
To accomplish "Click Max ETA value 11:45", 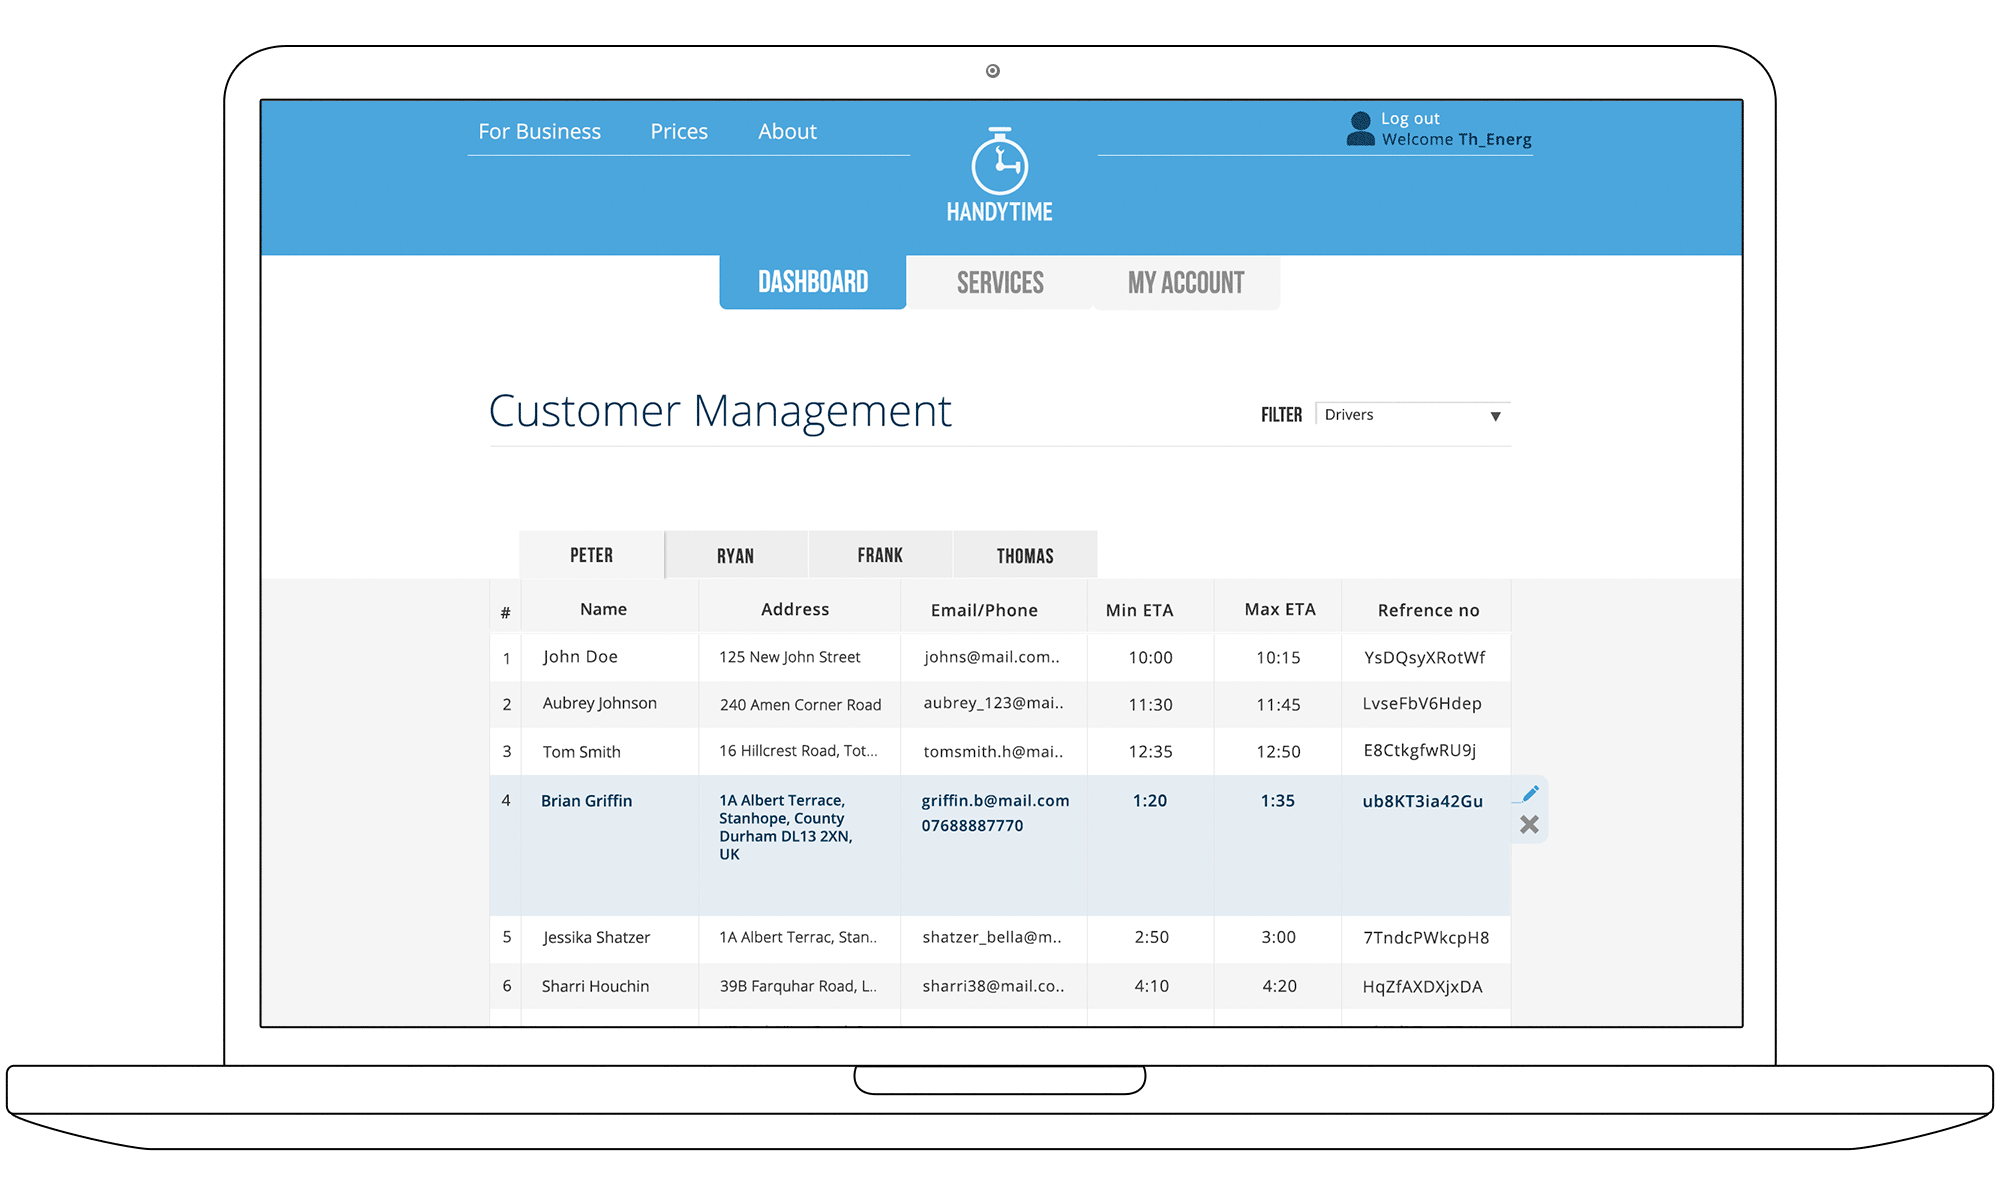I will [x=1278, y=705].
